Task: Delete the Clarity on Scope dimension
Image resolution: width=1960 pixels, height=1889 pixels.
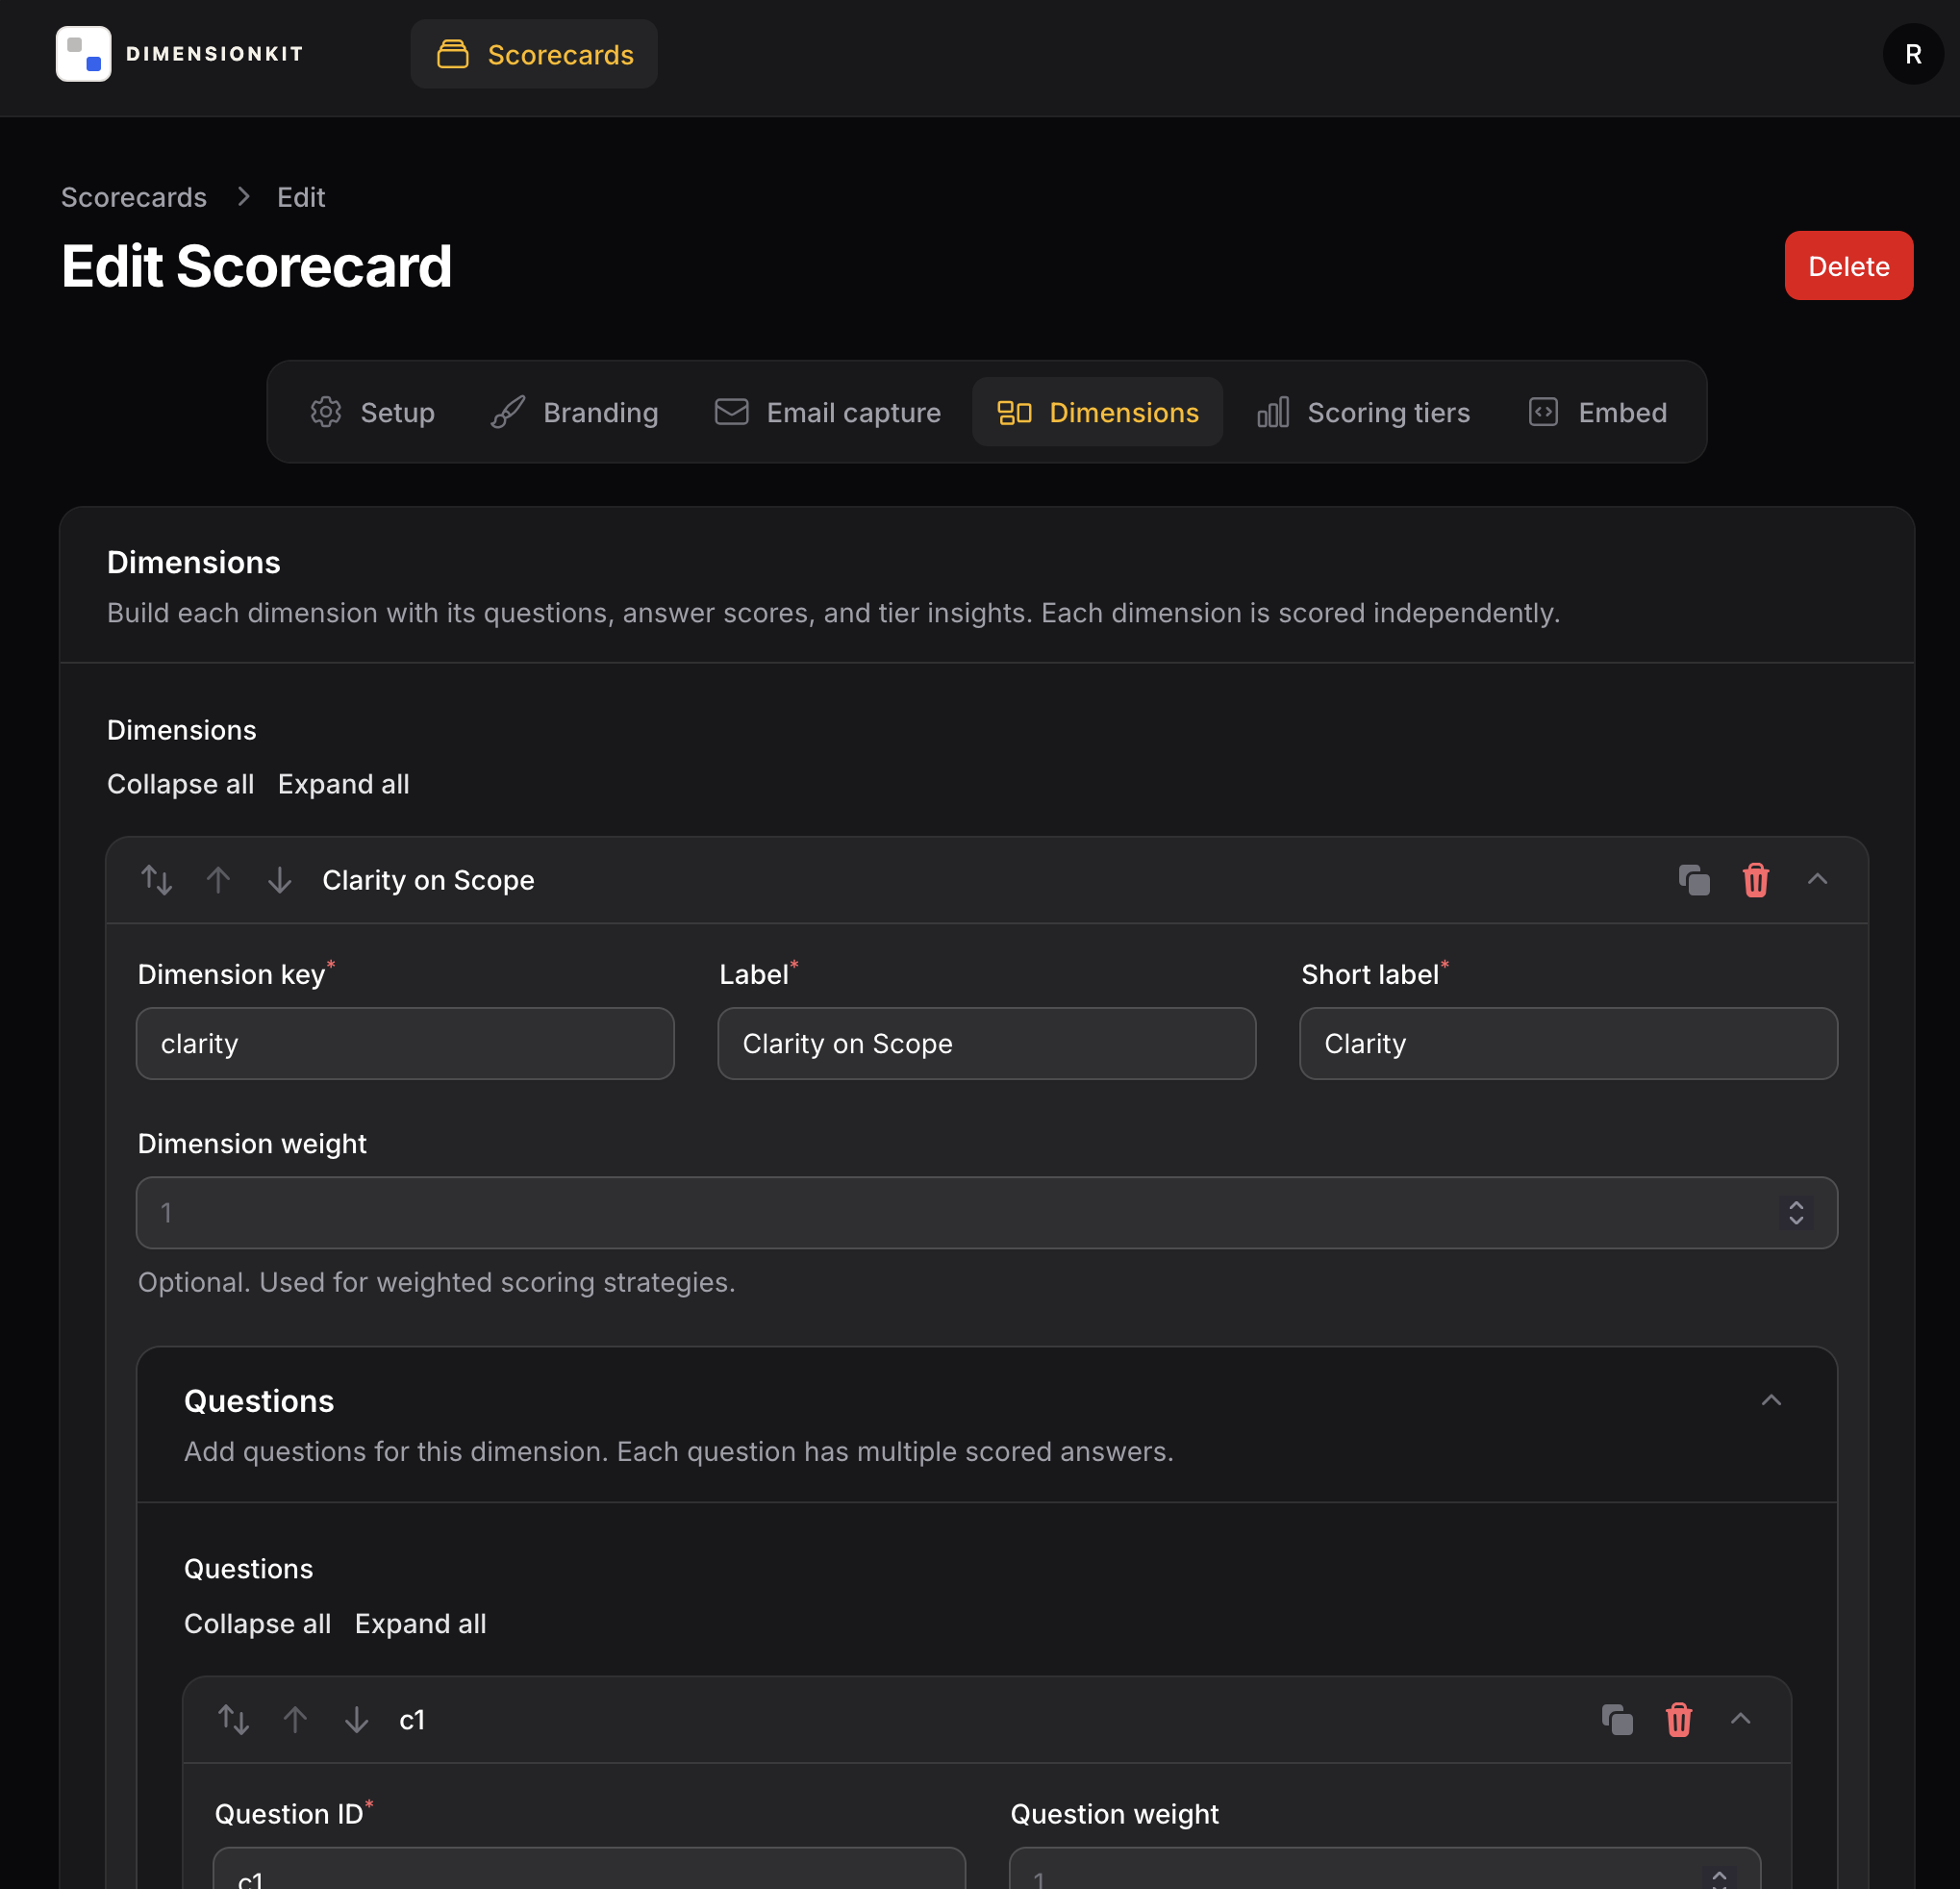Action: pos(1755,880)
